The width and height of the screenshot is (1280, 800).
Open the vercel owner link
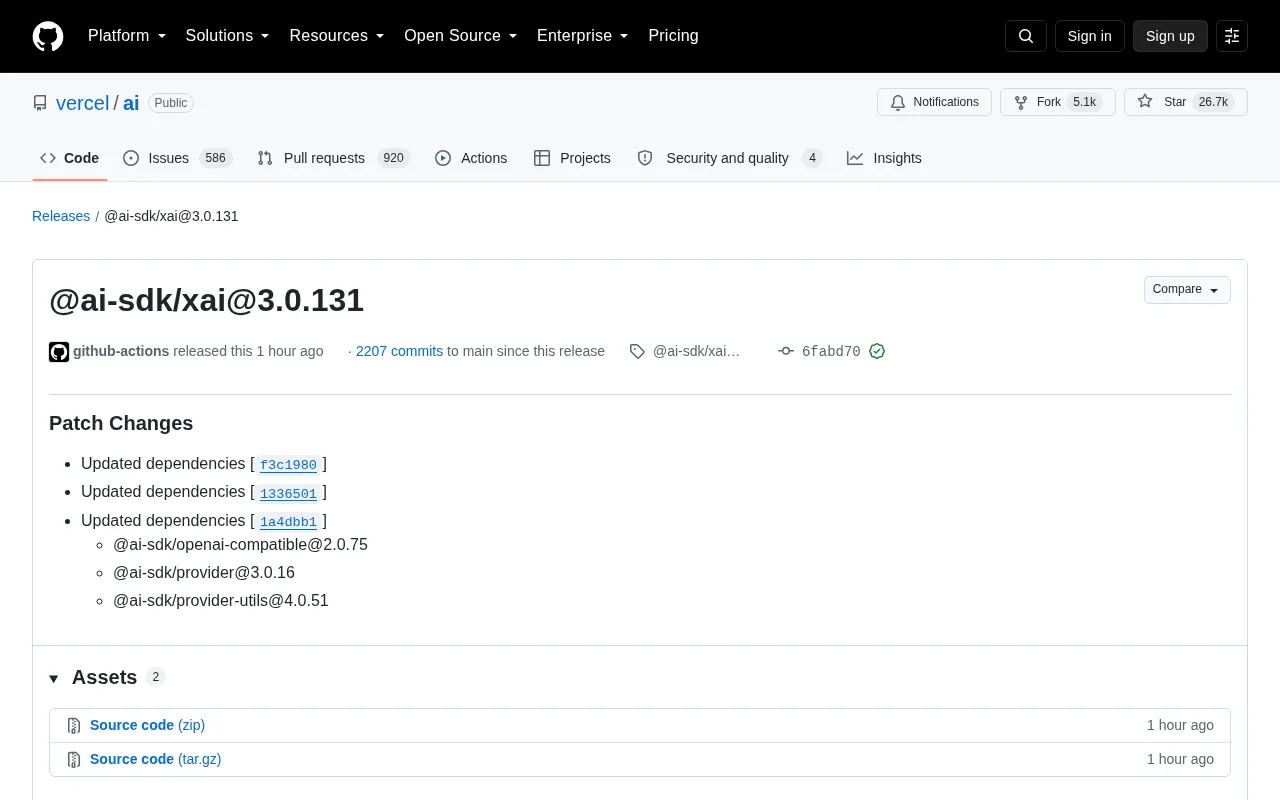point(82,103)
